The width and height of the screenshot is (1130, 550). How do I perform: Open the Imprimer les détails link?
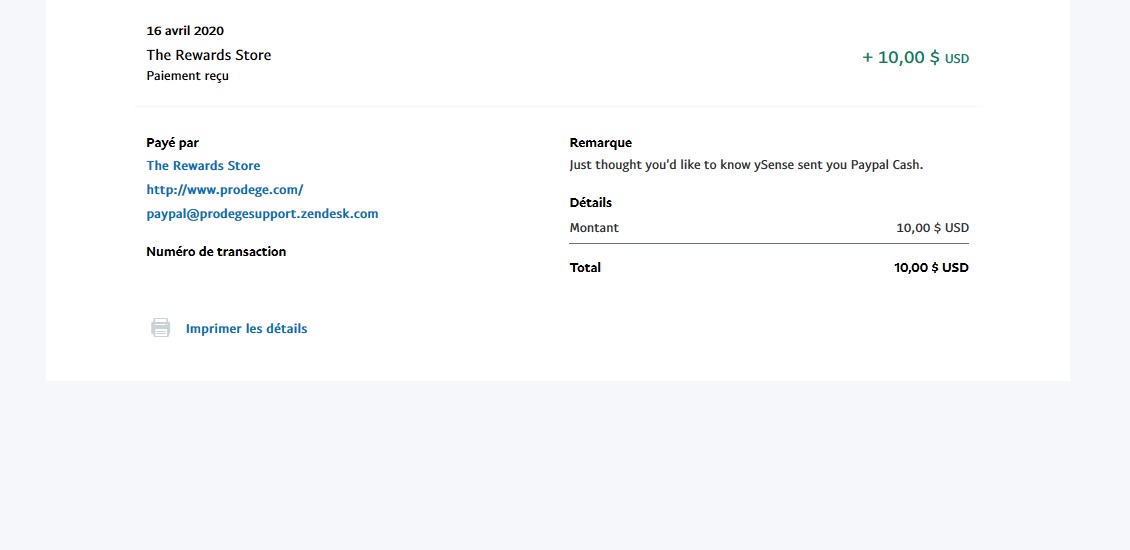pos(246,329)
